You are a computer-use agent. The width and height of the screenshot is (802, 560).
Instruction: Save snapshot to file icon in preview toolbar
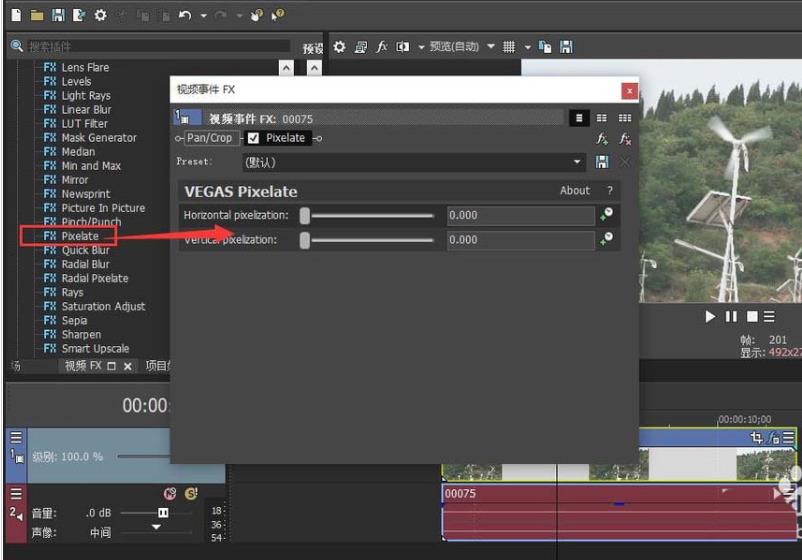[x=566, y=47]
